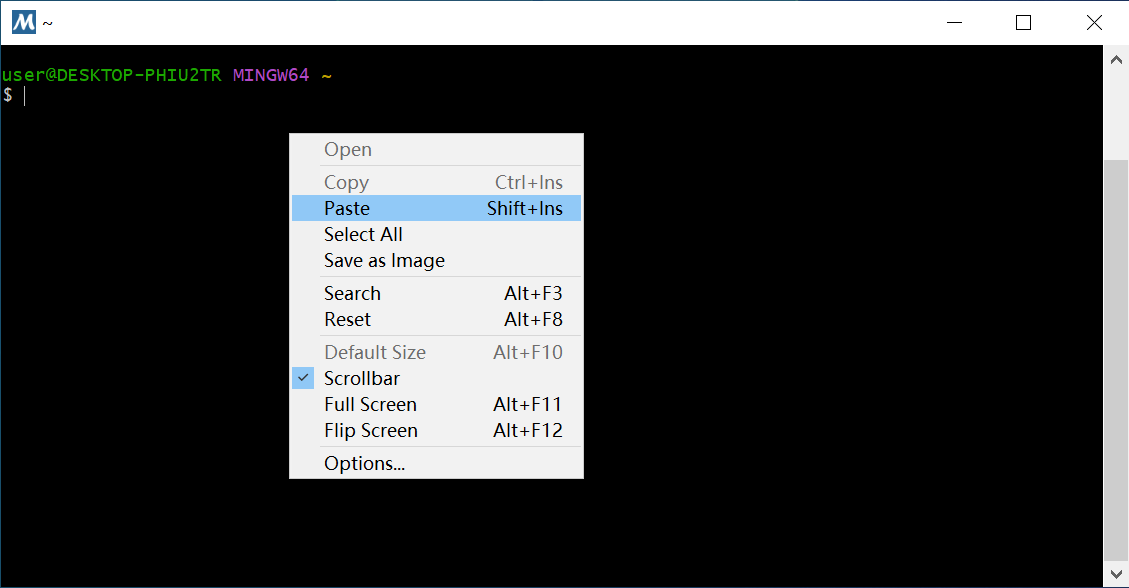
Task: Click the Open entry at menu top
Action: click(347, 150)
